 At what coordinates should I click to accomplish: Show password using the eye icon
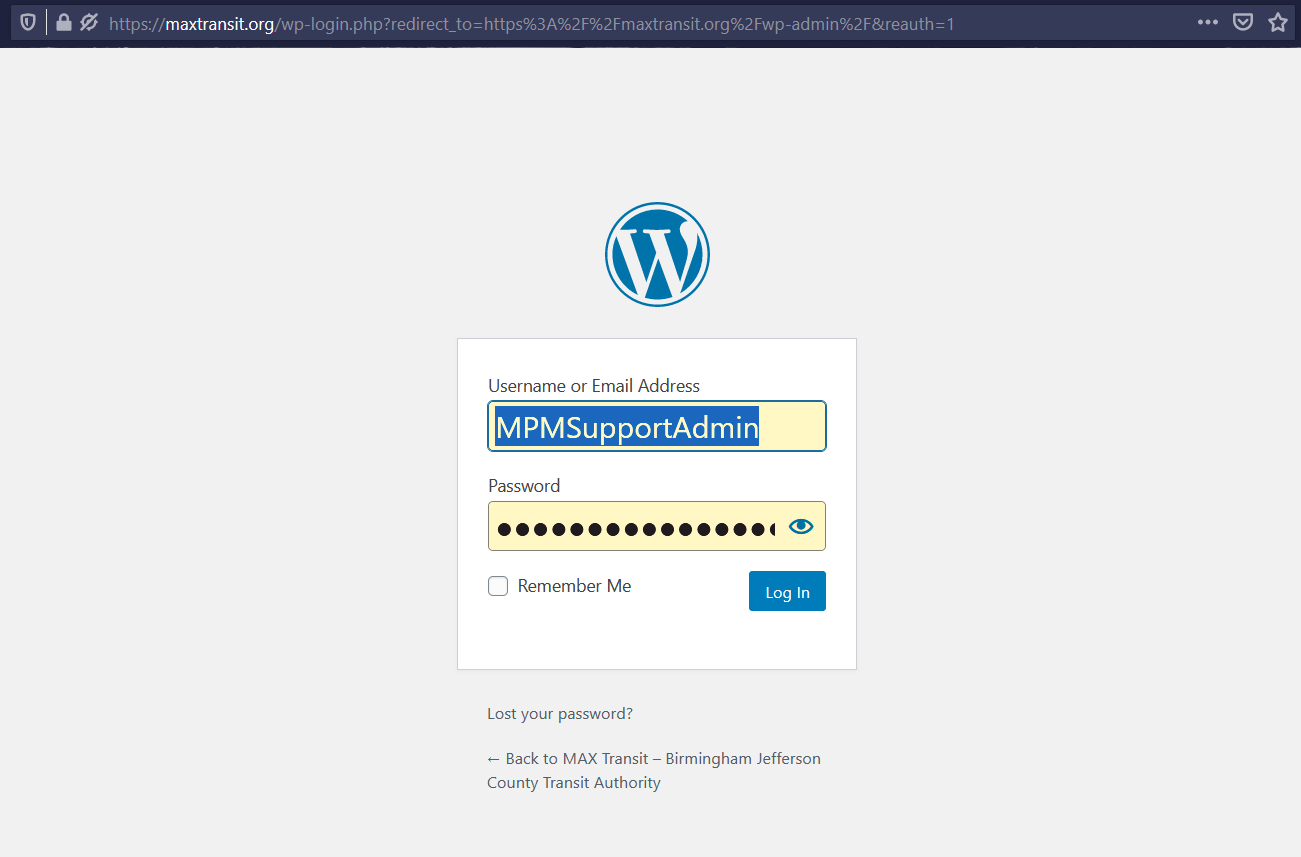point(801,526)
